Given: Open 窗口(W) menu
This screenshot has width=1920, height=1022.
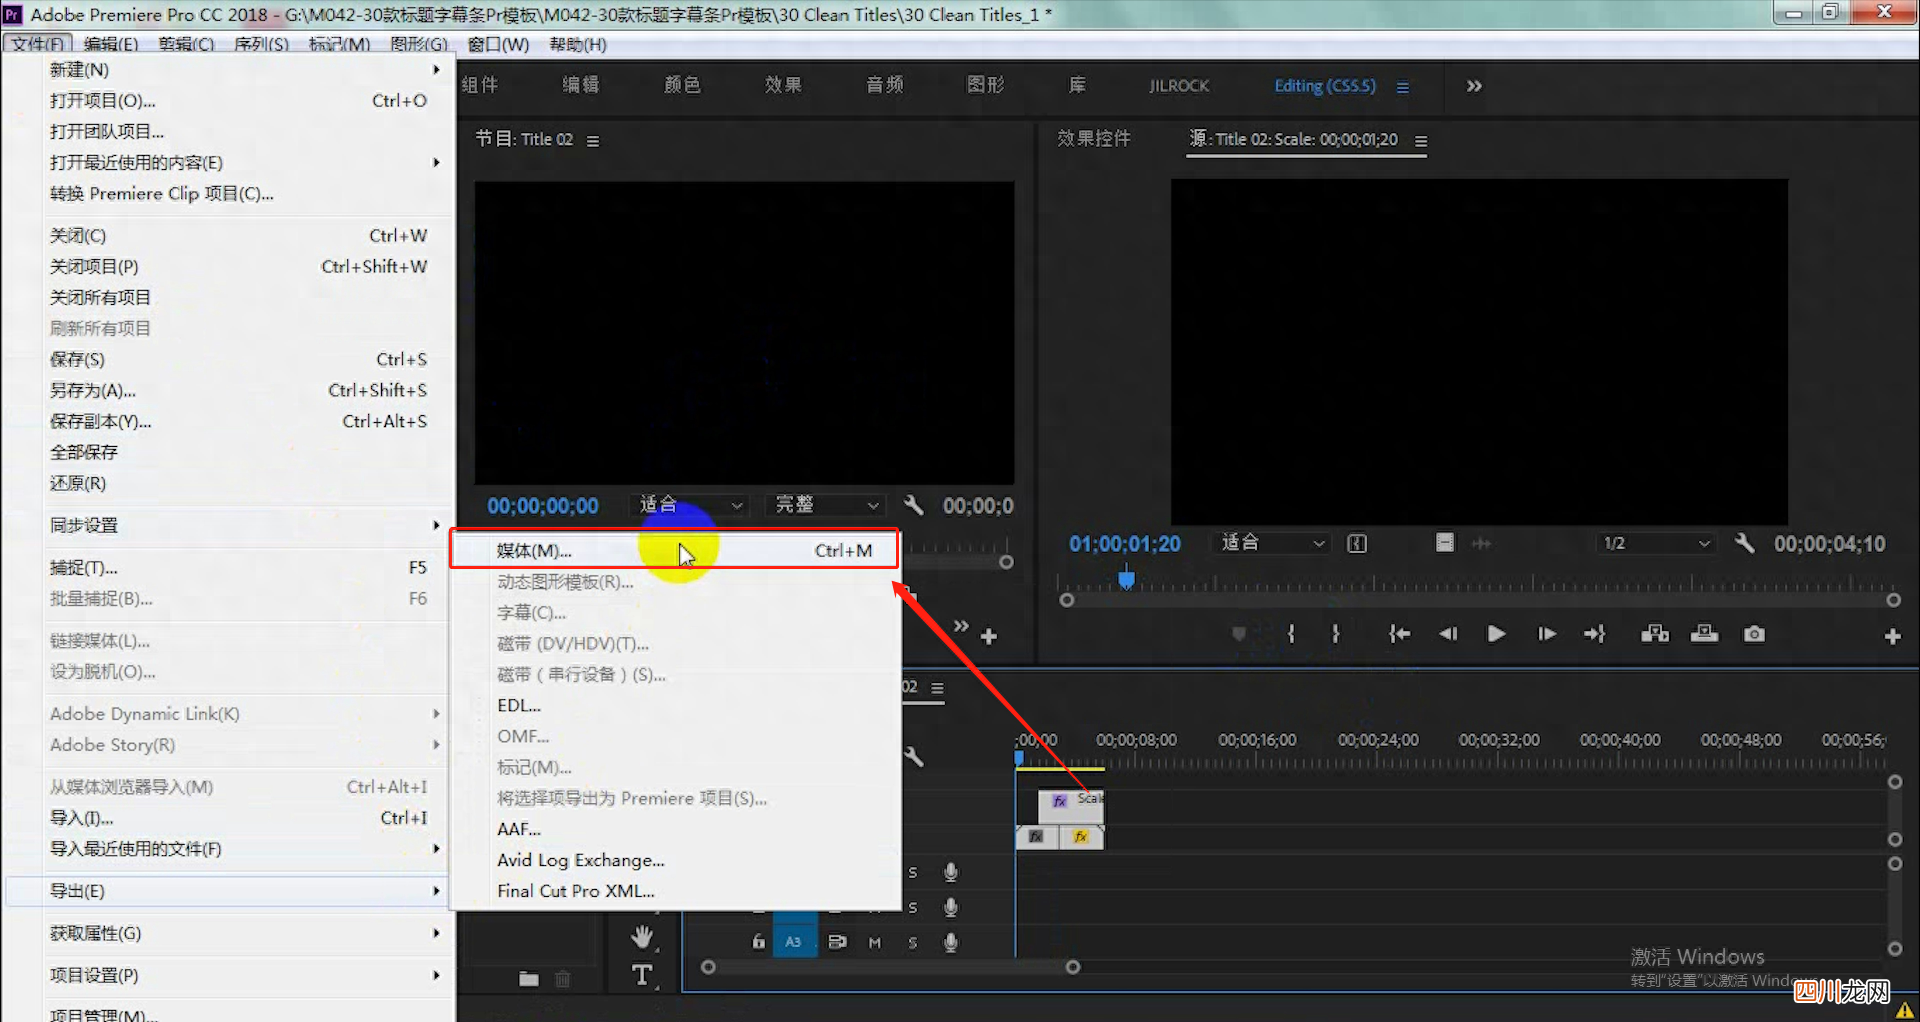Looking at the screenshot, I should (x=498, y=44).
